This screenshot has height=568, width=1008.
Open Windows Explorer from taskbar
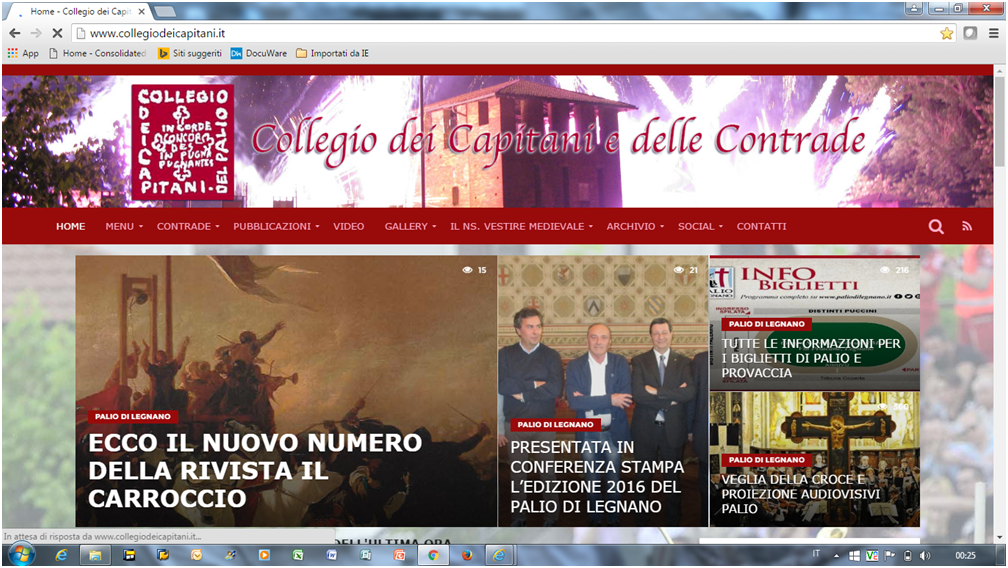click(95, 555)
